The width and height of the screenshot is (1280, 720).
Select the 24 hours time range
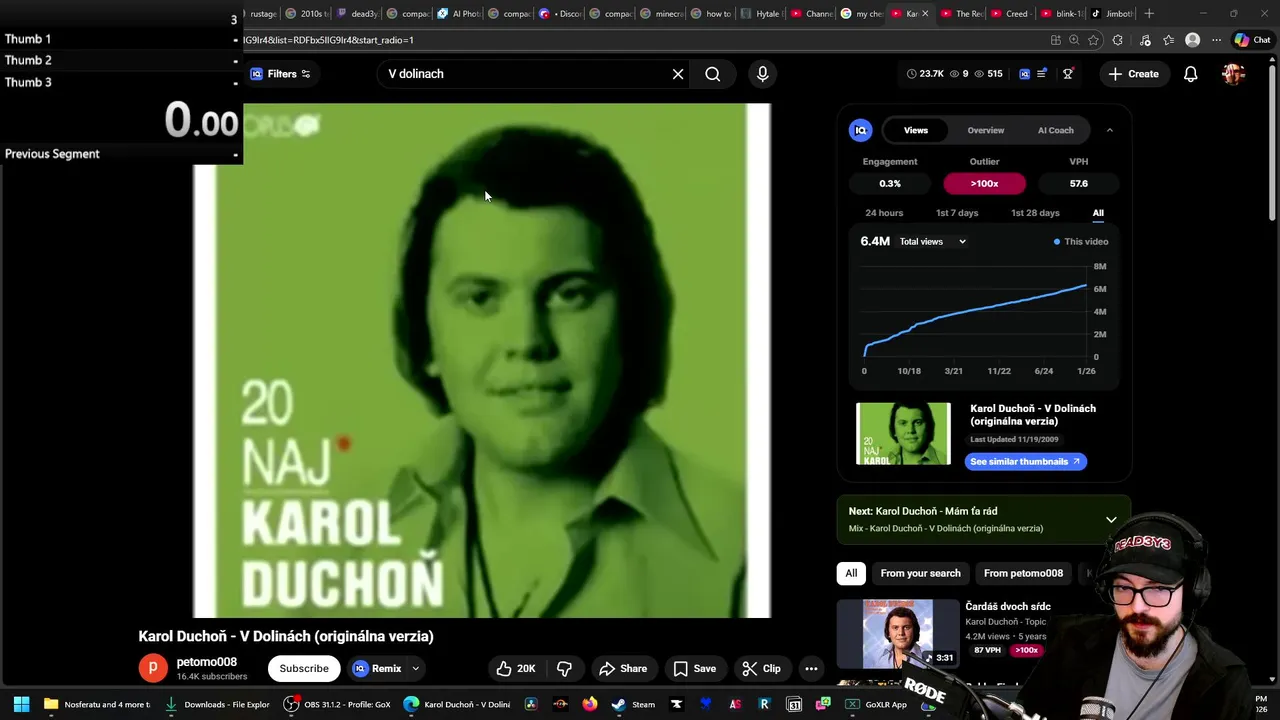[884, 213]
